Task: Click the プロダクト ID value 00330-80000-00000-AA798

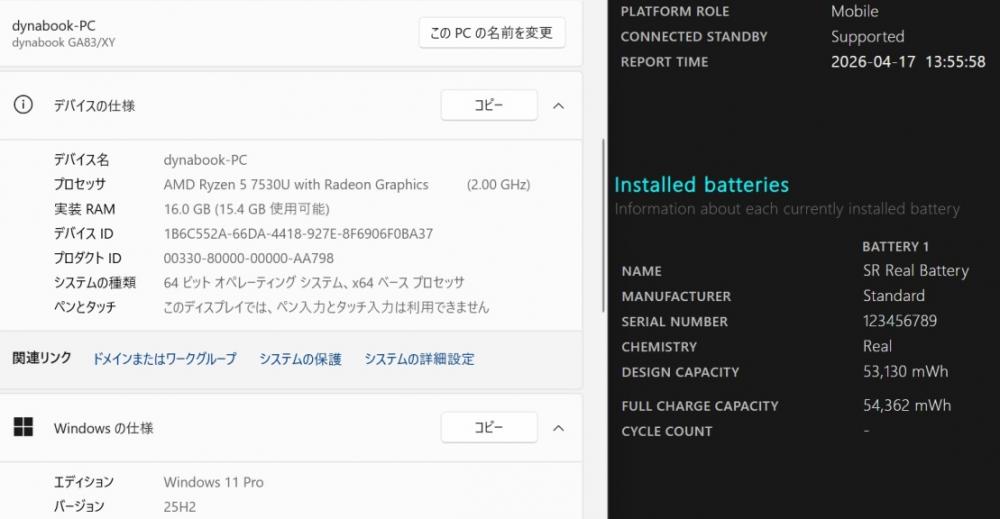Action: (x=248, y=258)
